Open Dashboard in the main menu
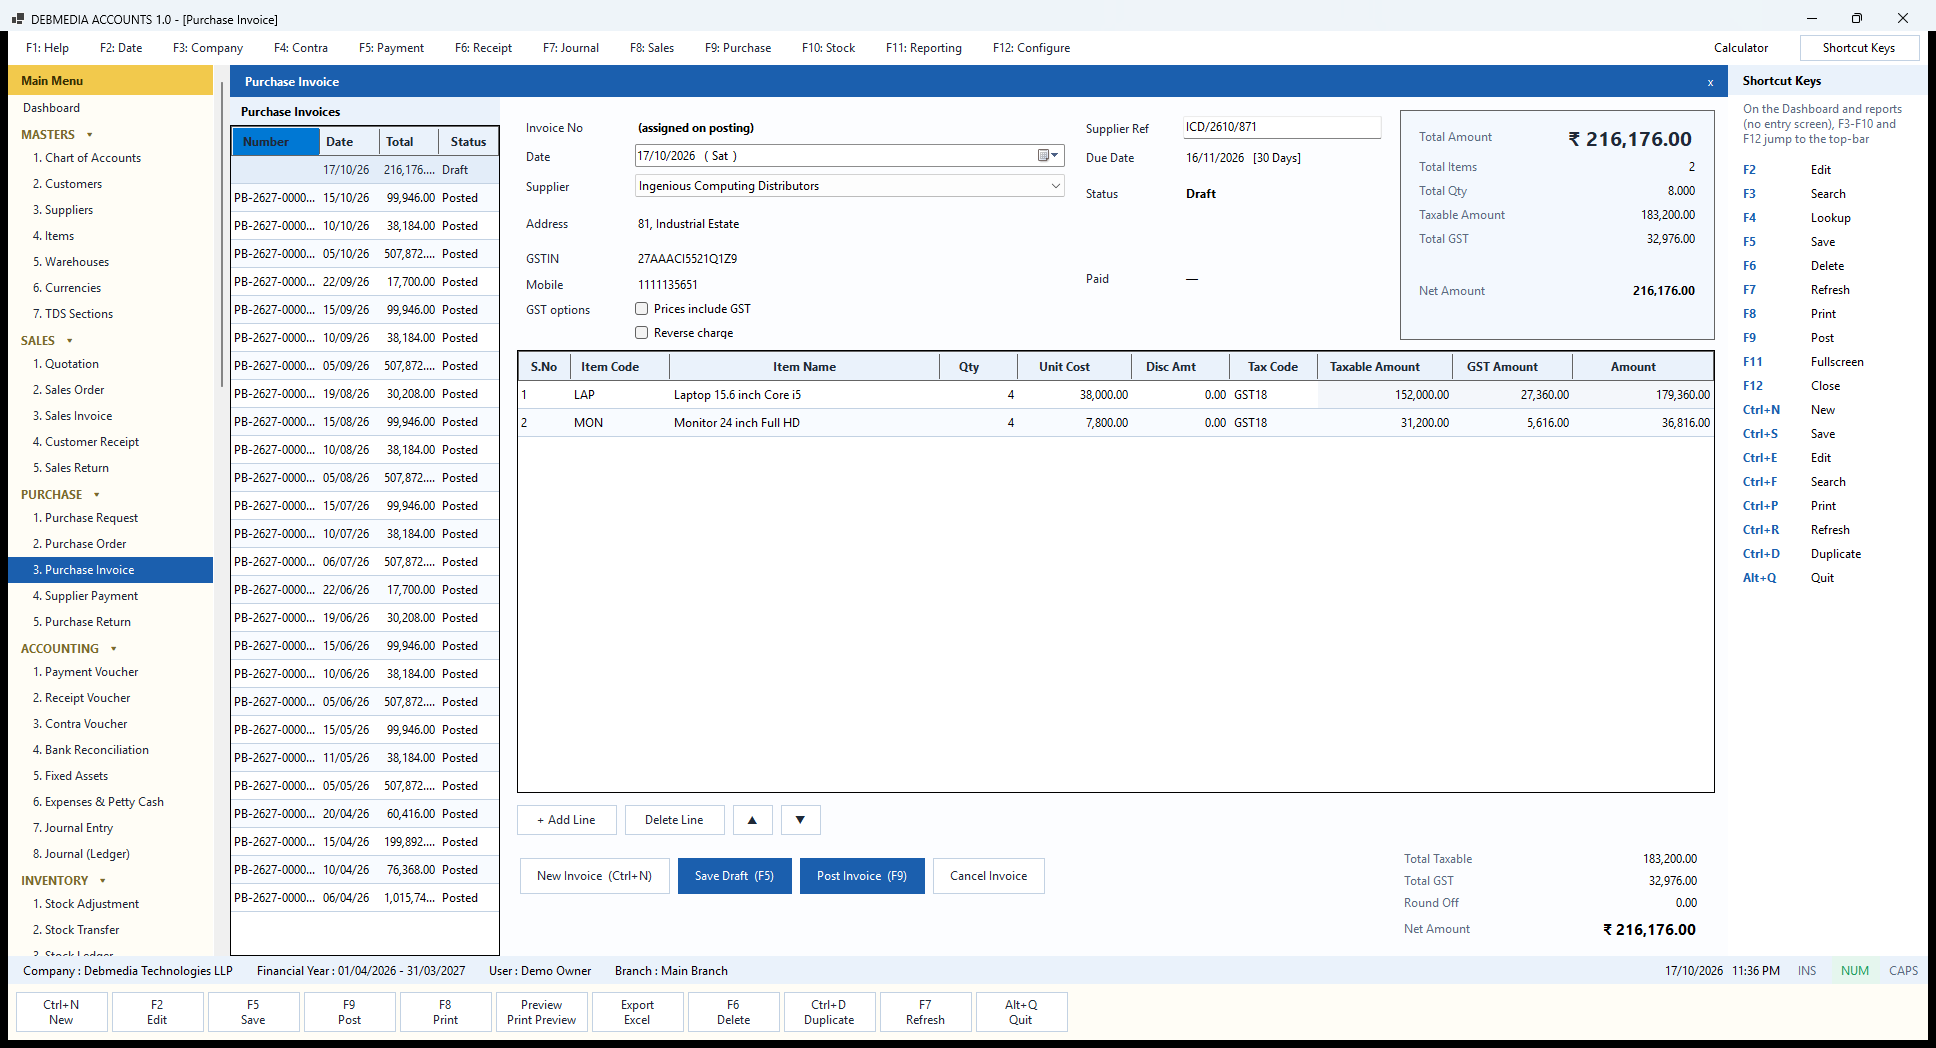The height and width of the screenshot is (1048, 1936). click(x=51, y=108)
